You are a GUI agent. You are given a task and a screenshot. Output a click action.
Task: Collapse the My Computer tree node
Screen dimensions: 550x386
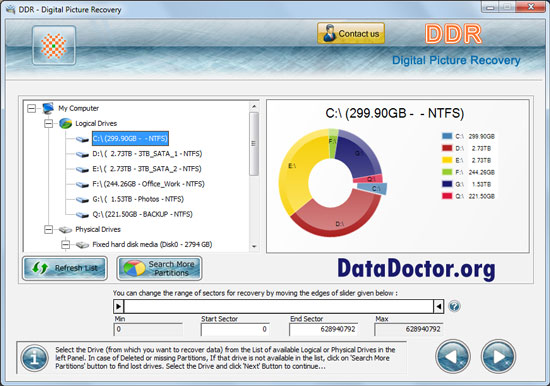pos(31,108)
